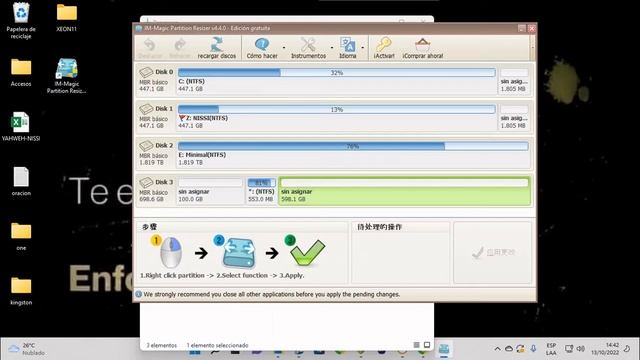640x360 pixels.
Task: Select the 598.1 GB sin asignar block
Action: pos(405,191)
